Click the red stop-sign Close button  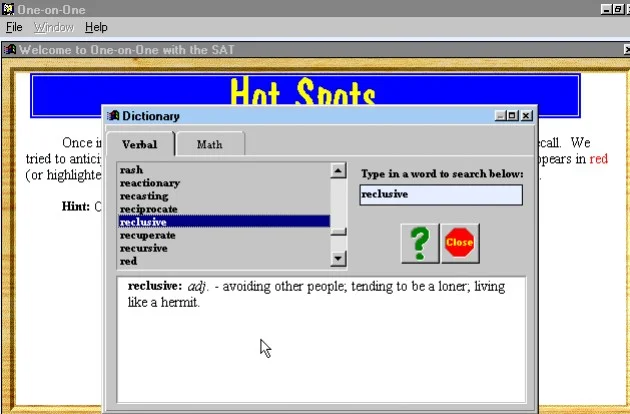click(x=460, y=244)
